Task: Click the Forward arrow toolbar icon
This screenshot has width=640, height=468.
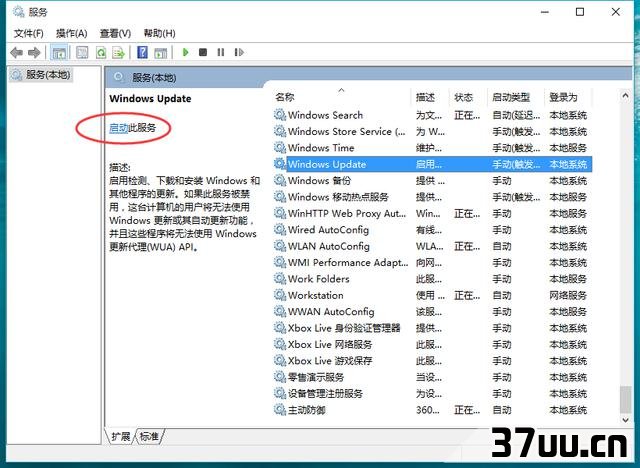Action: pyautogui.click(x=34, y=53)
